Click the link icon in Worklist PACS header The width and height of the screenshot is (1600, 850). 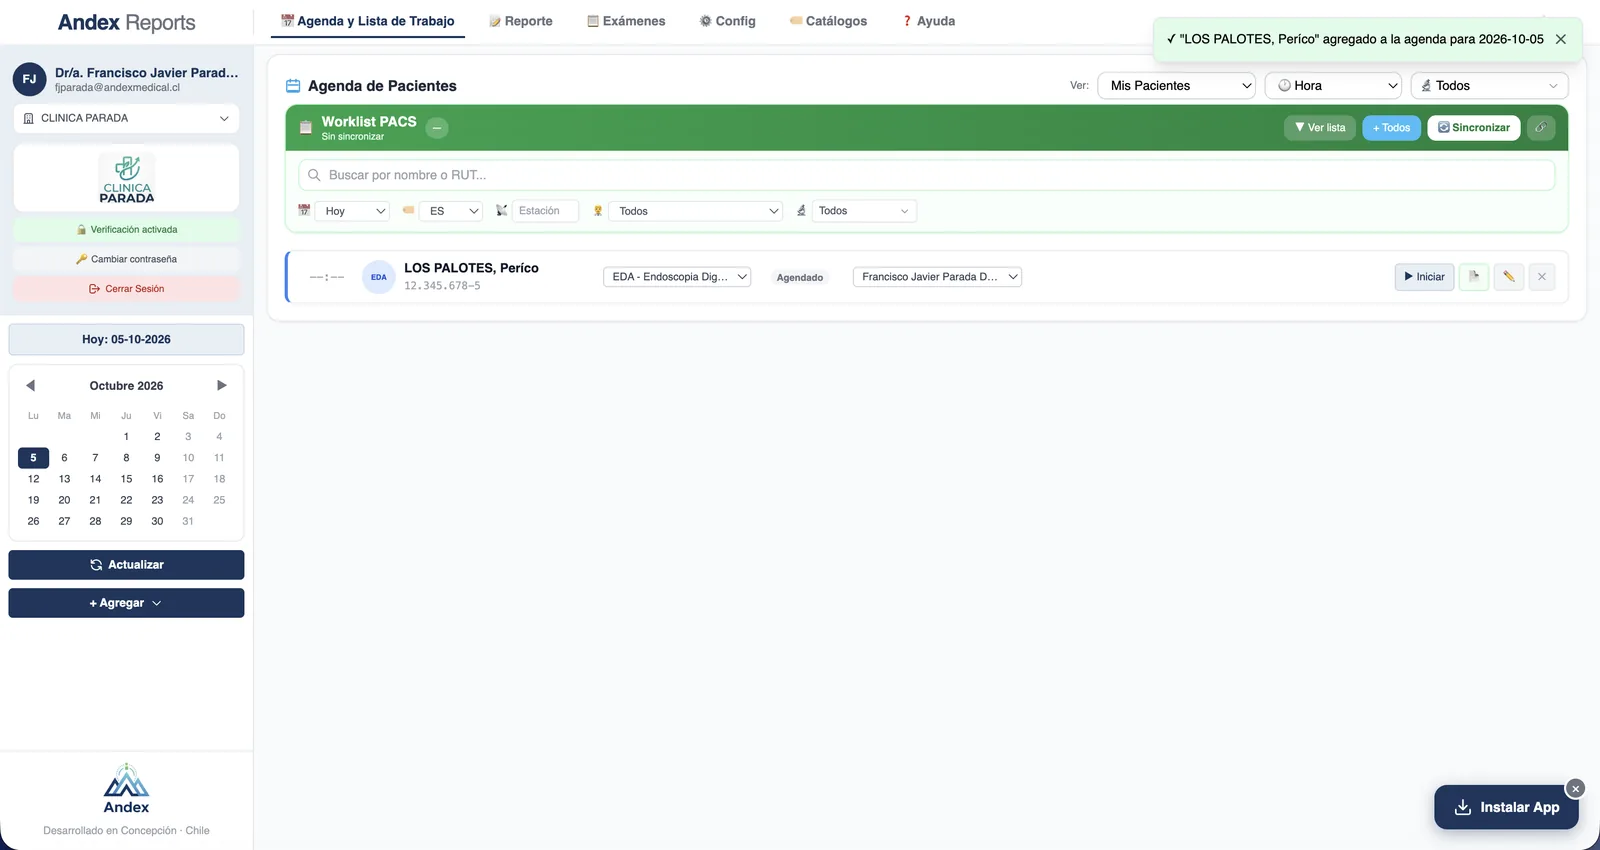1541,128
